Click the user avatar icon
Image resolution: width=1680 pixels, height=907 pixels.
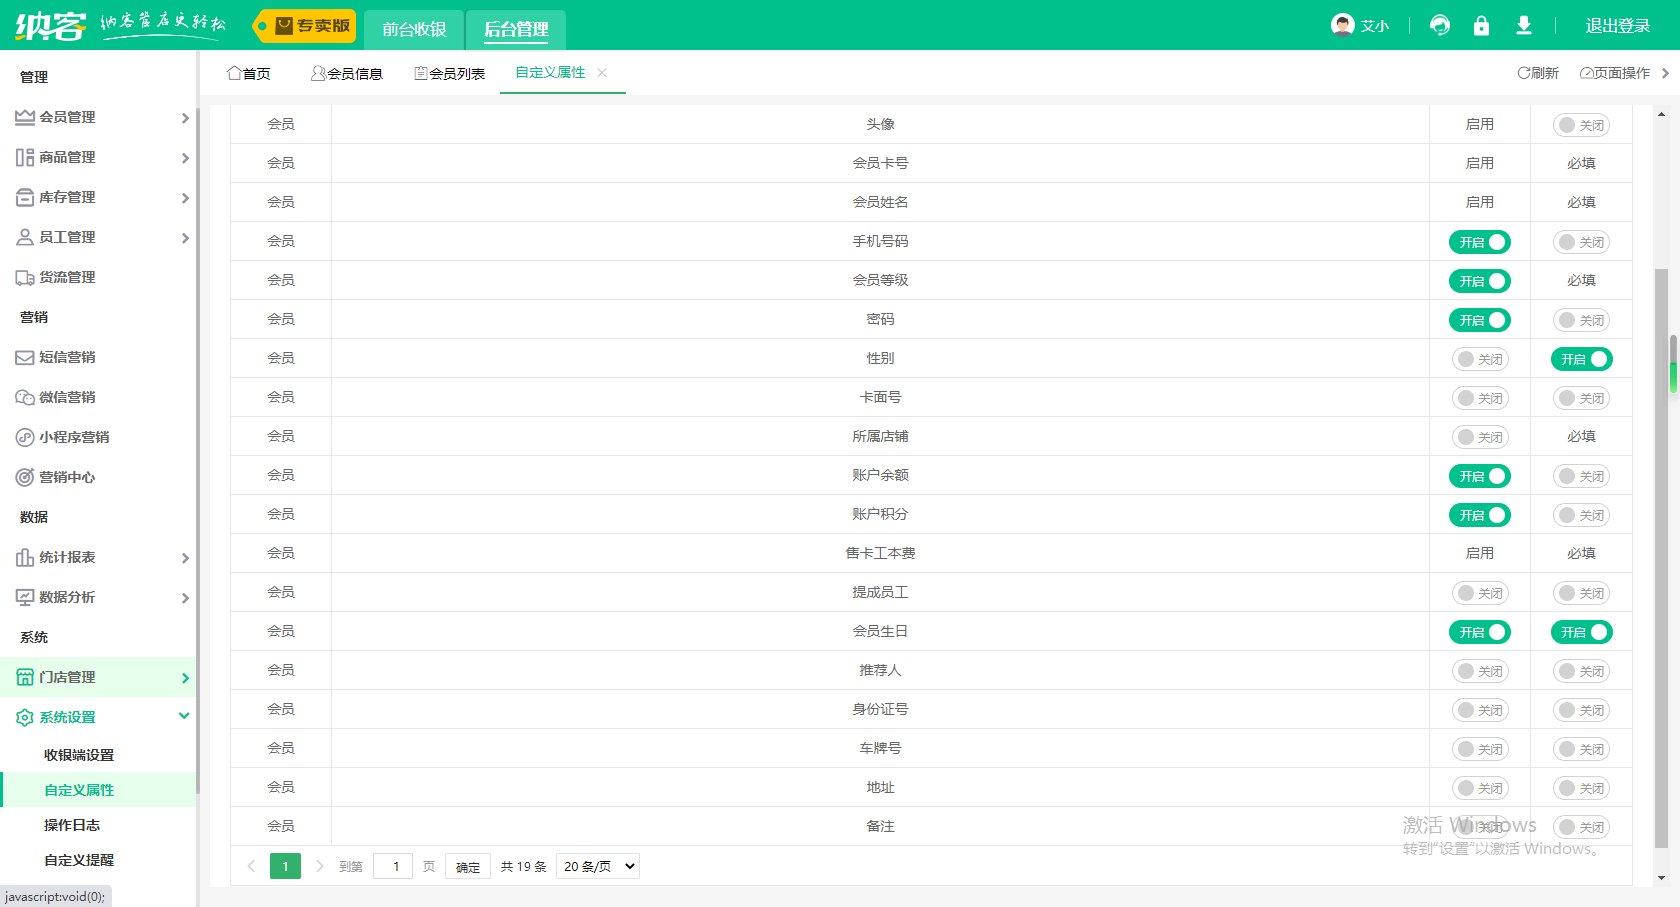pos(1342,25)
